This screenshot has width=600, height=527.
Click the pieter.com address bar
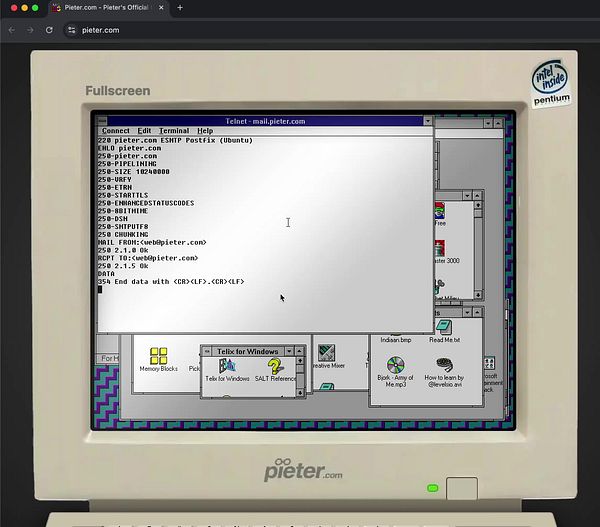329,30
